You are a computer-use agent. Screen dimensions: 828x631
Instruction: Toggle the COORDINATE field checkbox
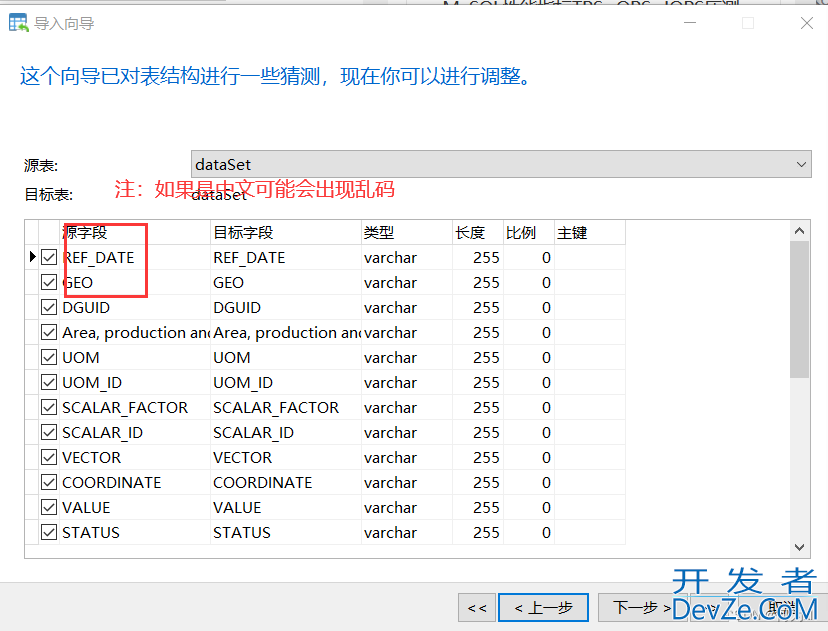tap(49, 483)
